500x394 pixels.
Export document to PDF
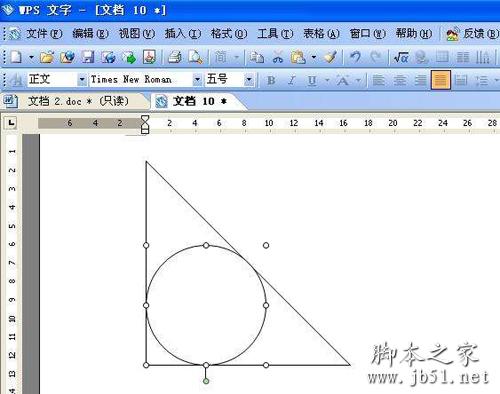(x=149, y=57)
